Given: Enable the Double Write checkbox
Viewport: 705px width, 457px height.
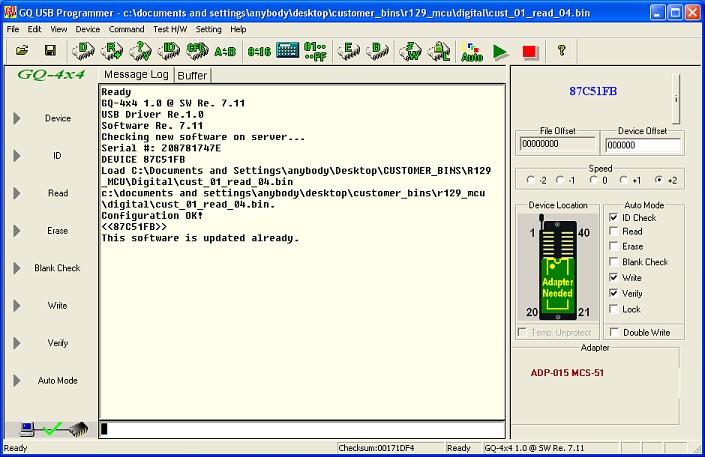Looking at the screenshot, I should tap(613, 332).
